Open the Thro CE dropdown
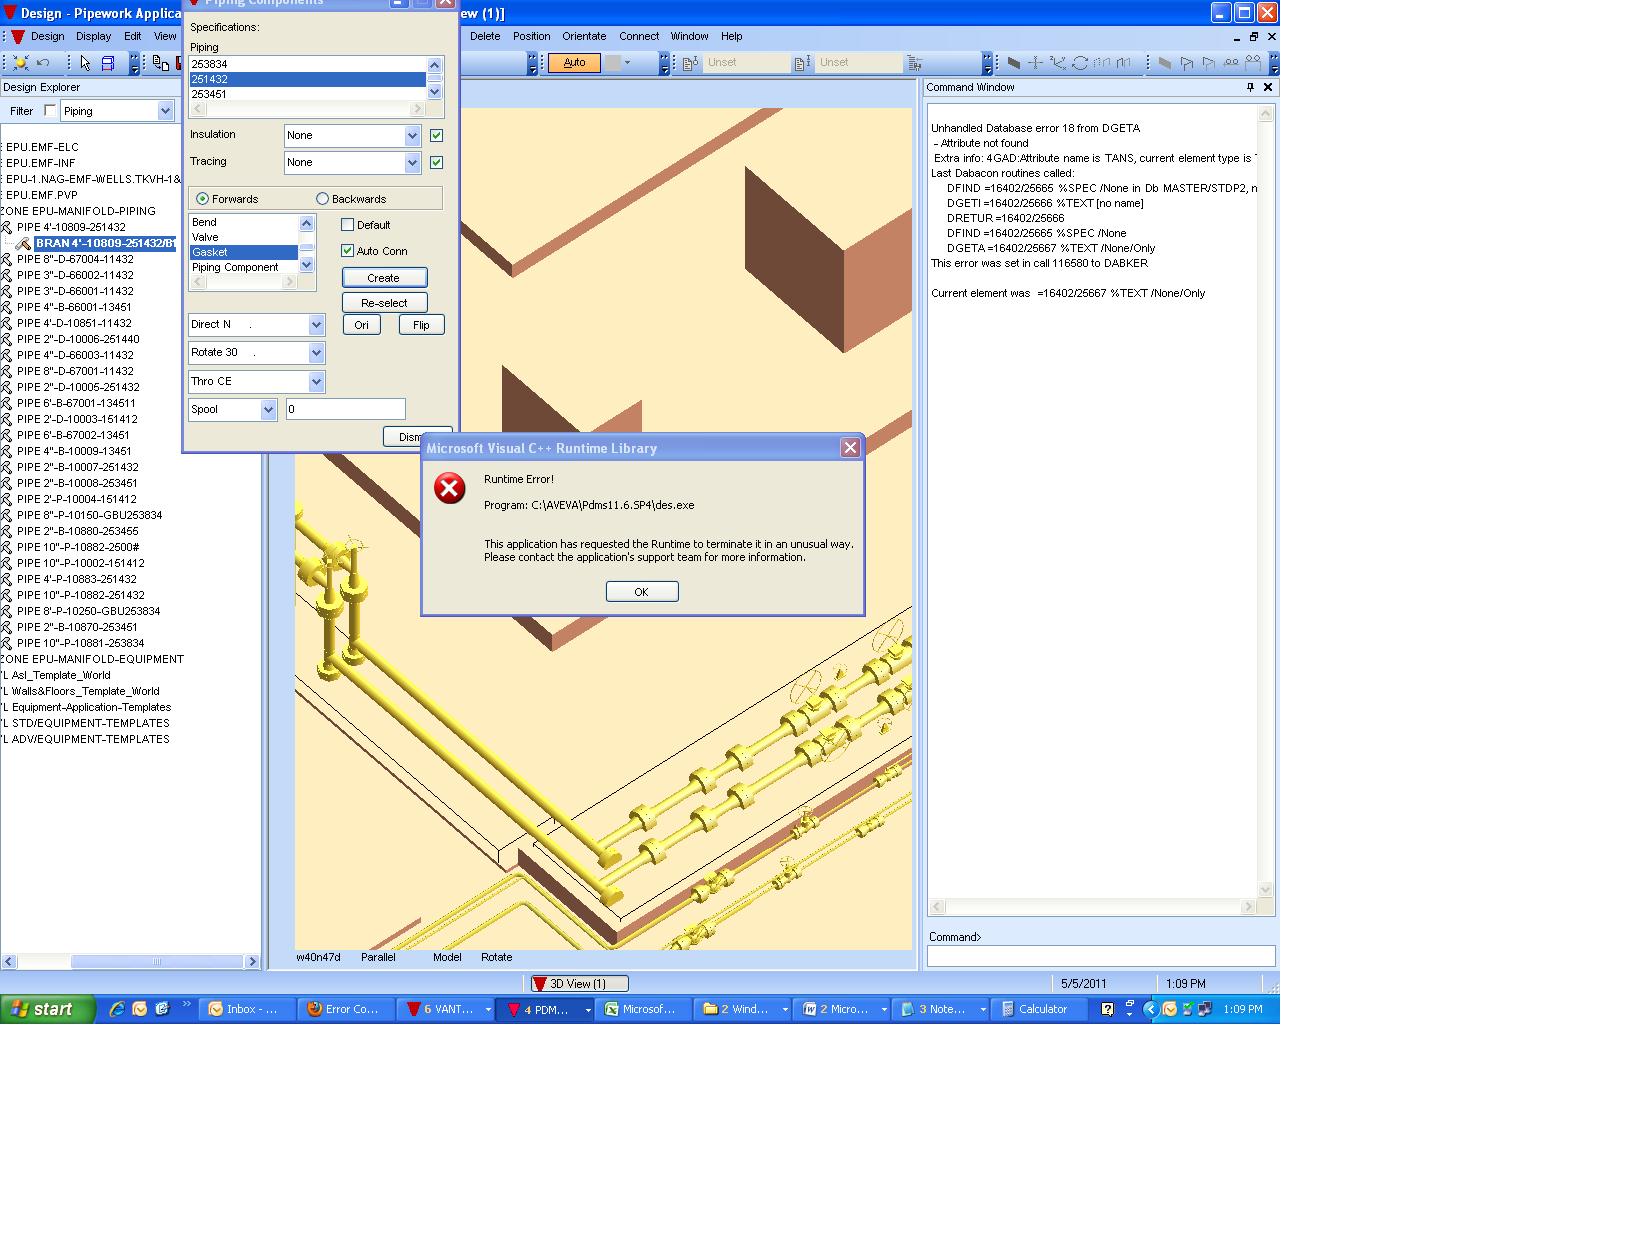 pos(316,382)
